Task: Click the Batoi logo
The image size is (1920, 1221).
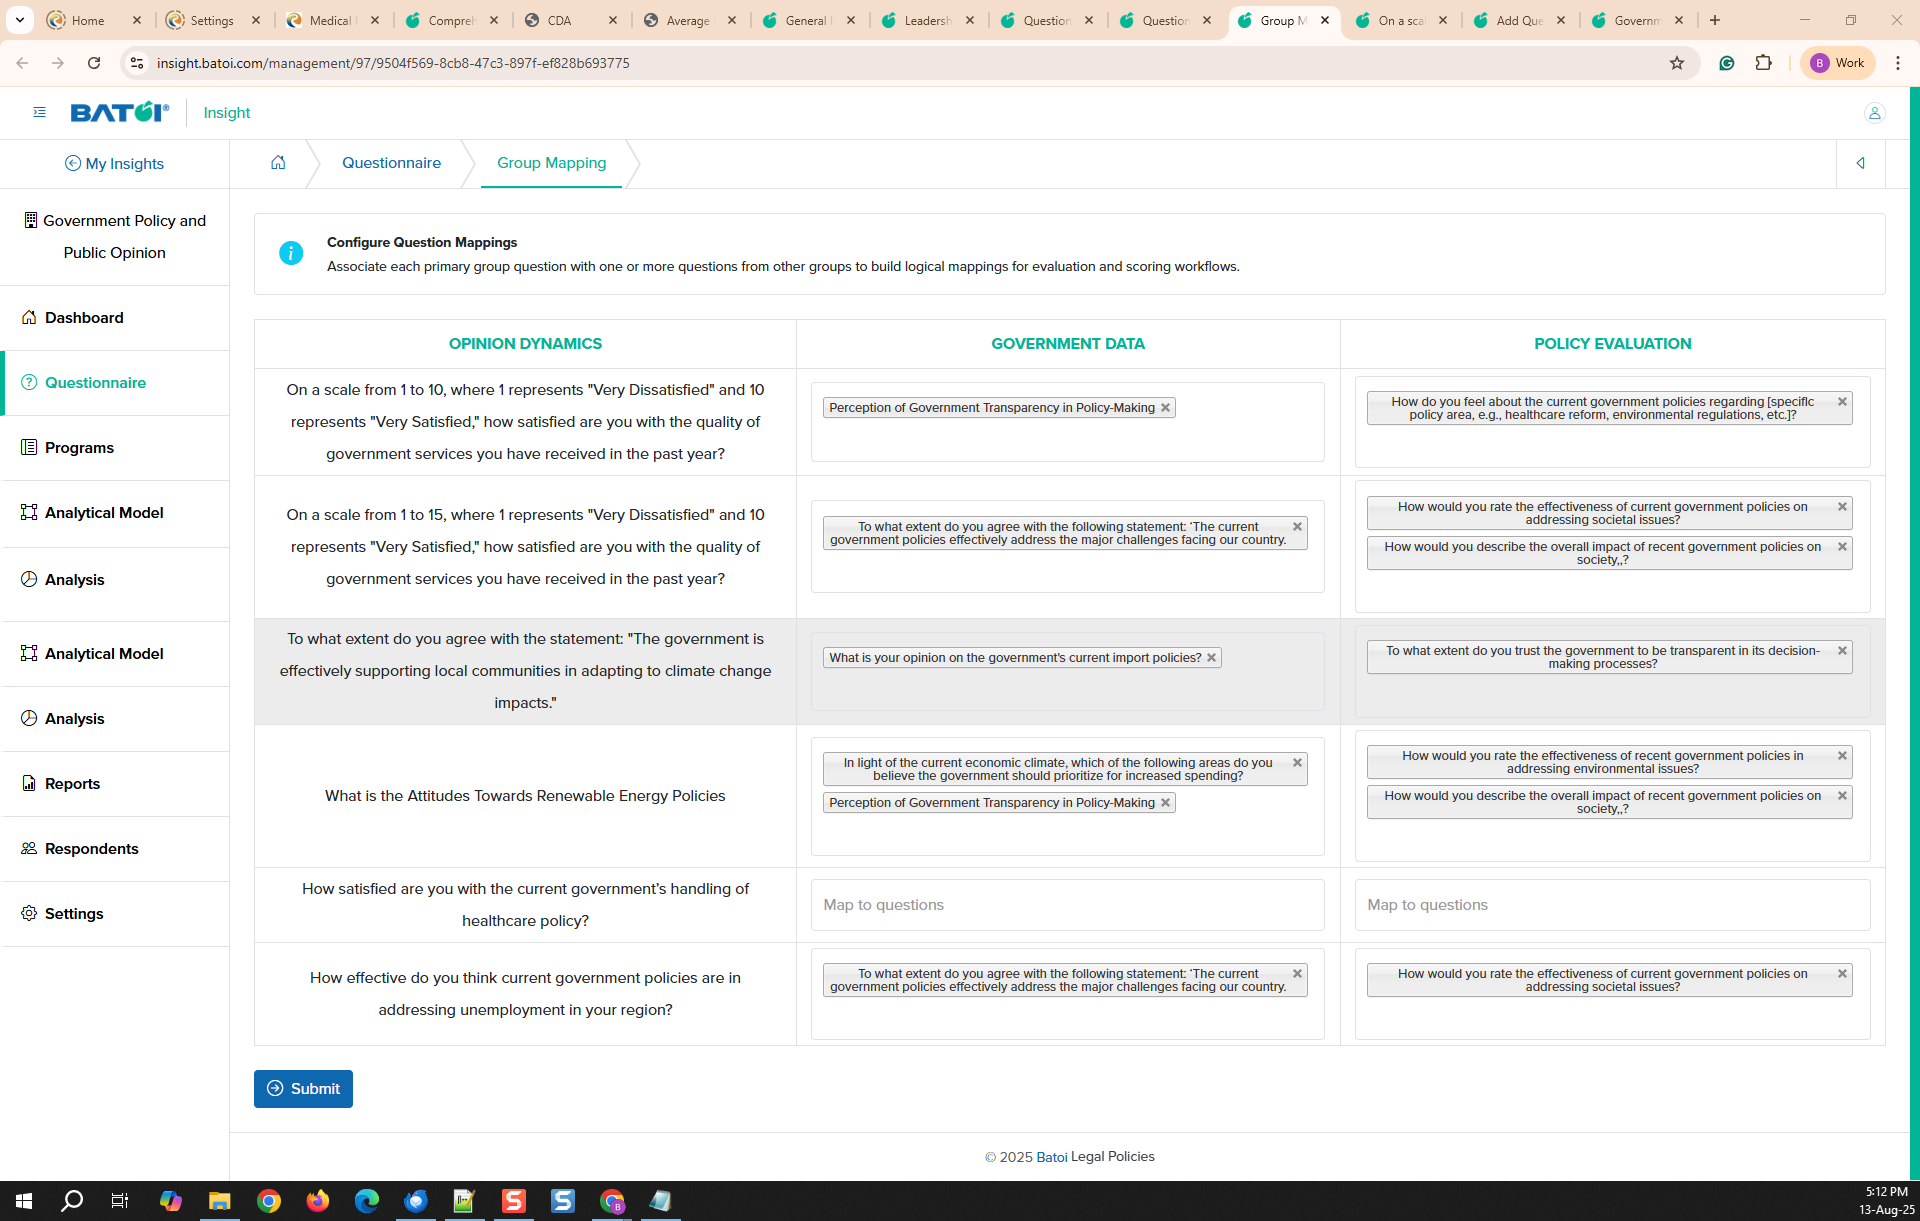Action: click(x=119, y=112)
